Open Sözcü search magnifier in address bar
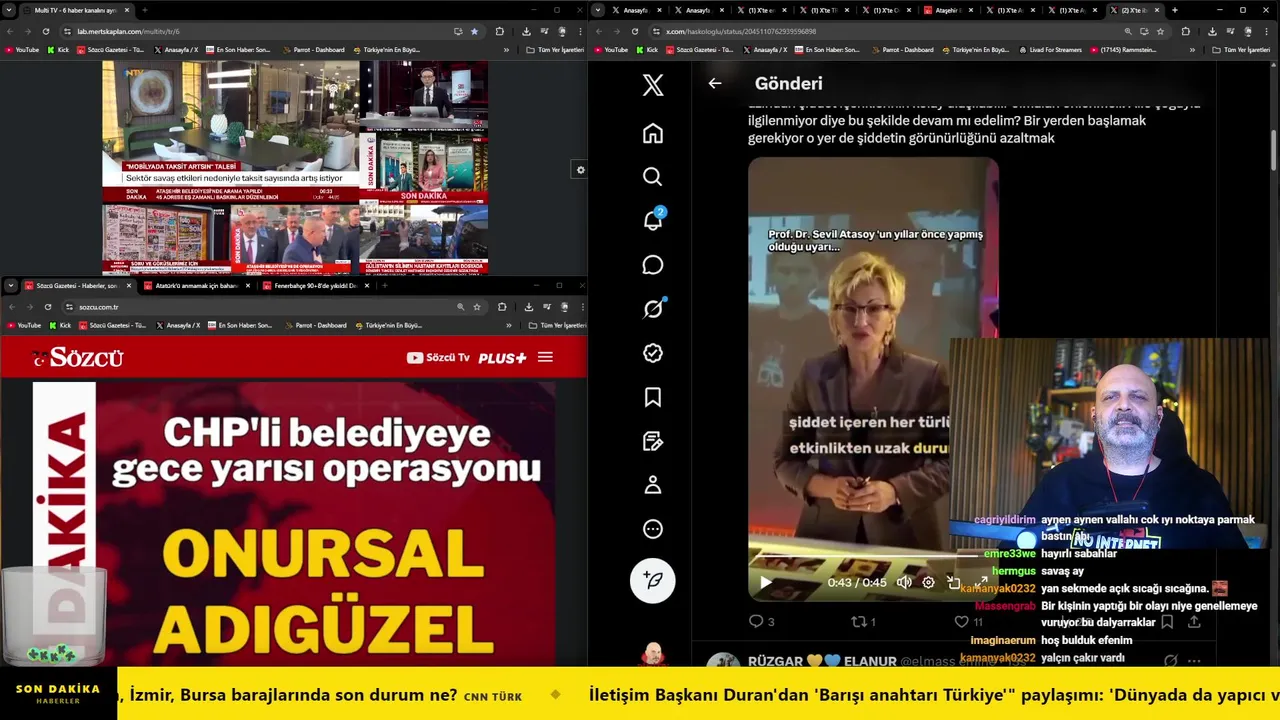The image size is (1280, 720). (x=460, y=307)
